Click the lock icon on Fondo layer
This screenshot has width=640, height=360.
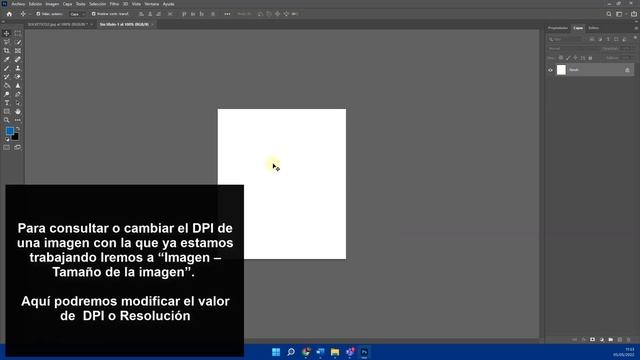pos(627,70)
